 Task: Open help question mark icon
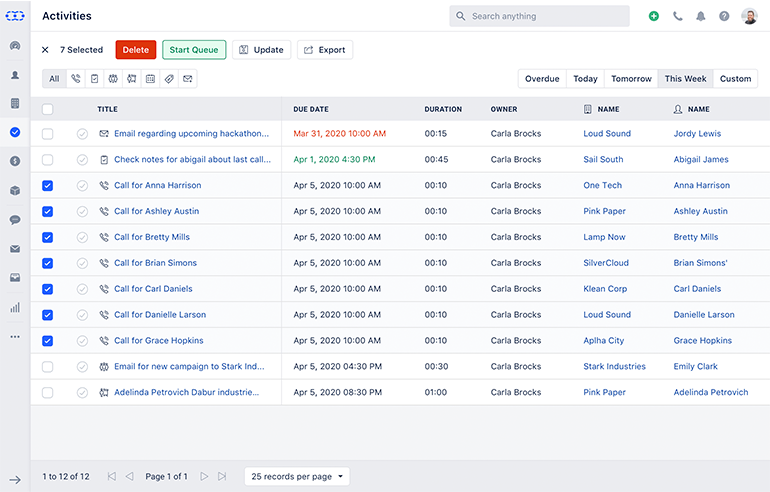click(x=724, y=16)
